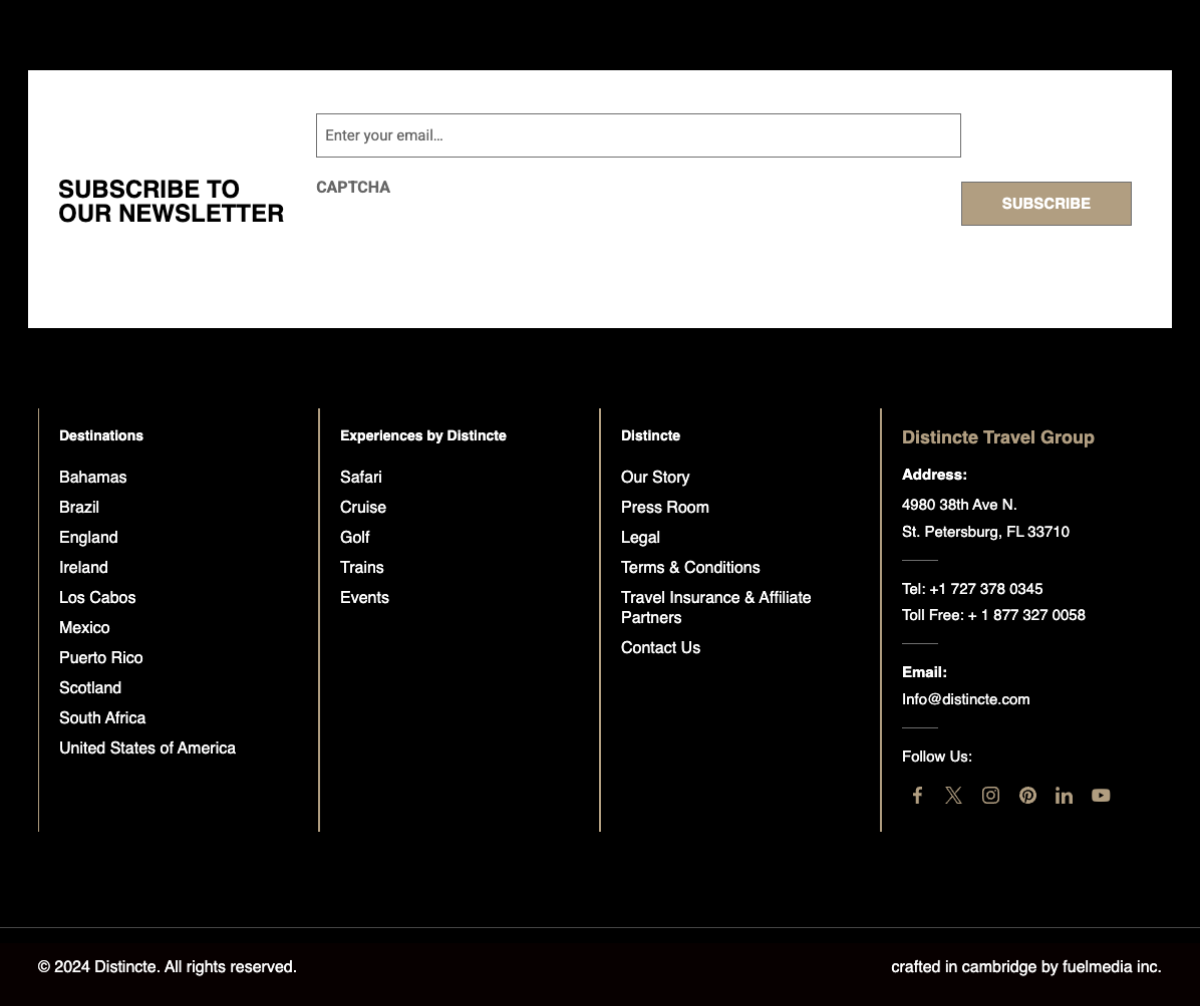This screenshot has height=1006, width=1200.
Task: Click the email input field
Action: click(x=638, y=135)
